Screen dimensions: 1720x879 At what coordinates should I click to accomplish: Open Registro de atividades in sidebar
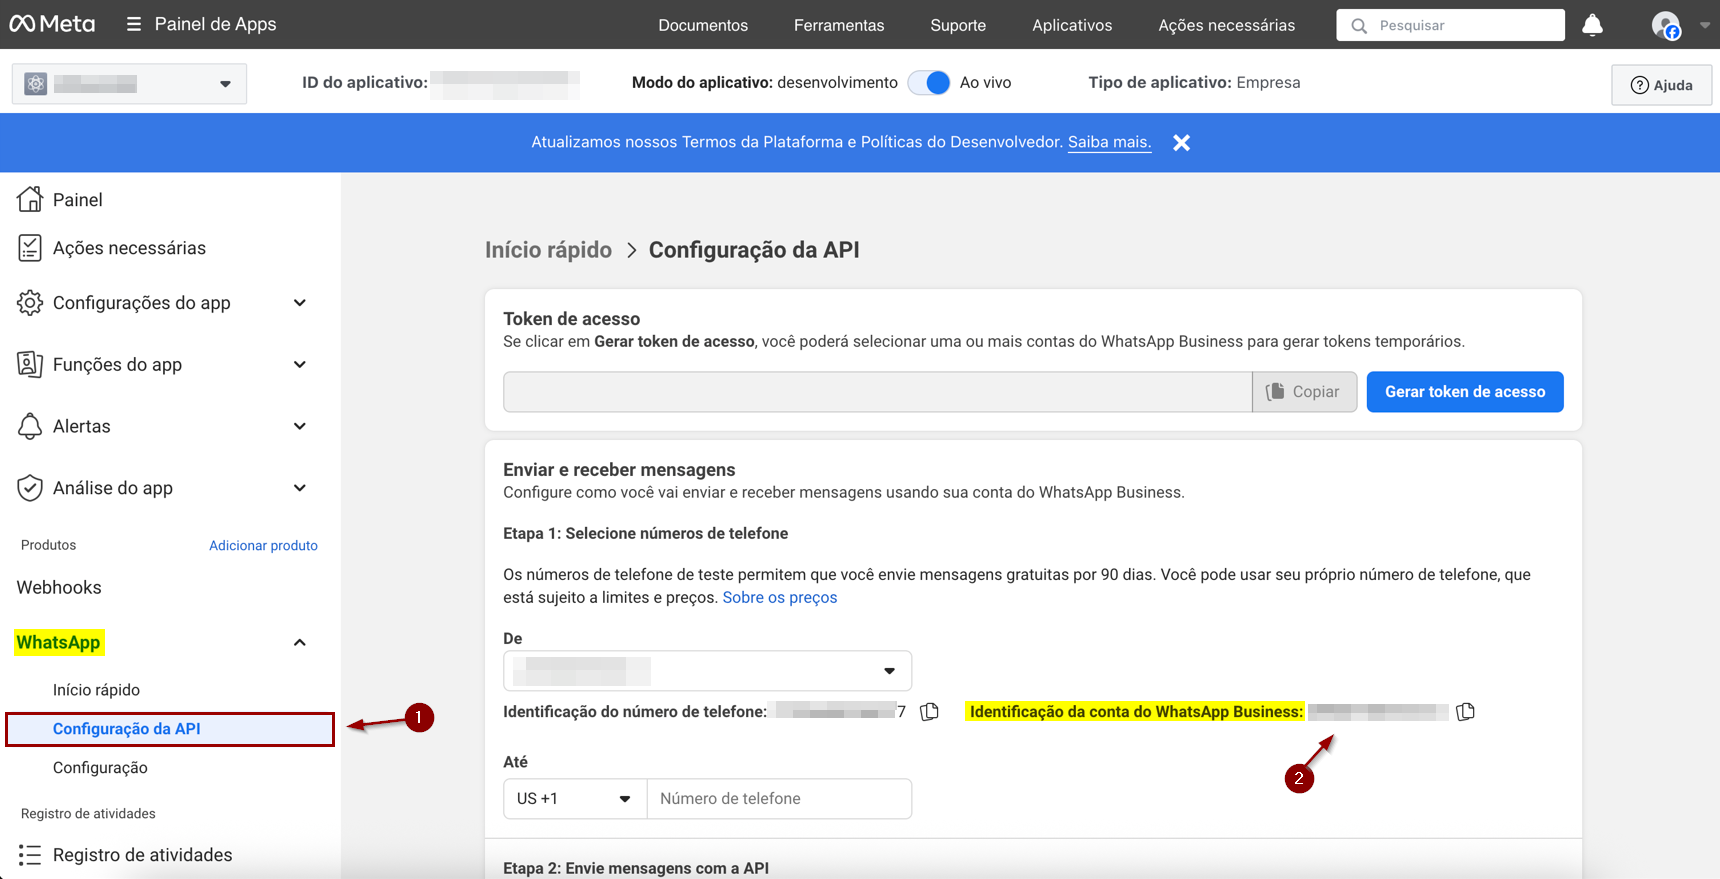point(142,855)
